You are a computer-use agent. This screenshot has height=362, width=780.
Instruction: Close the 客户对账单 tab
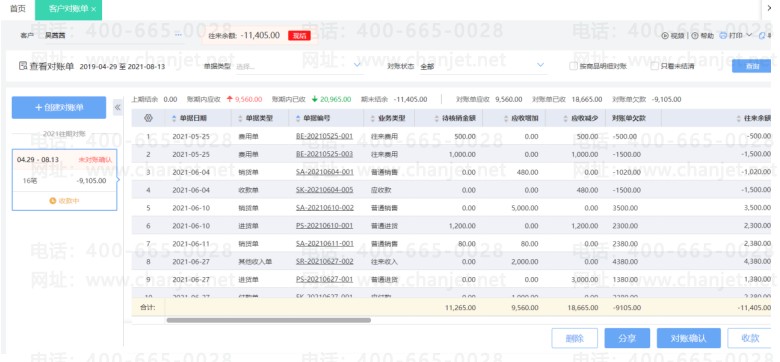(x=94, y=9)
